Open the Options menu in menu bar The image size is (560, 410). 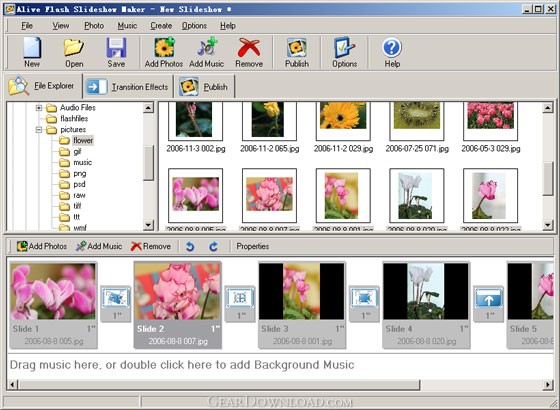point(194,26)
